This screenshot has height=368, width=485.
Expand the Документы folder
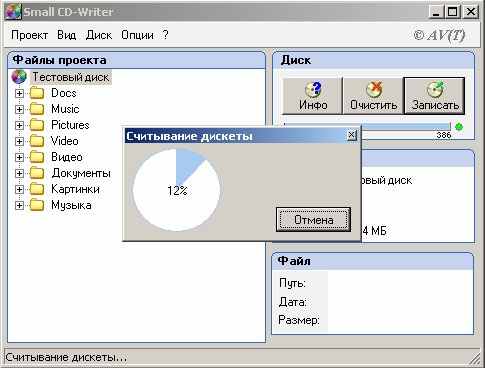(19, 173)
